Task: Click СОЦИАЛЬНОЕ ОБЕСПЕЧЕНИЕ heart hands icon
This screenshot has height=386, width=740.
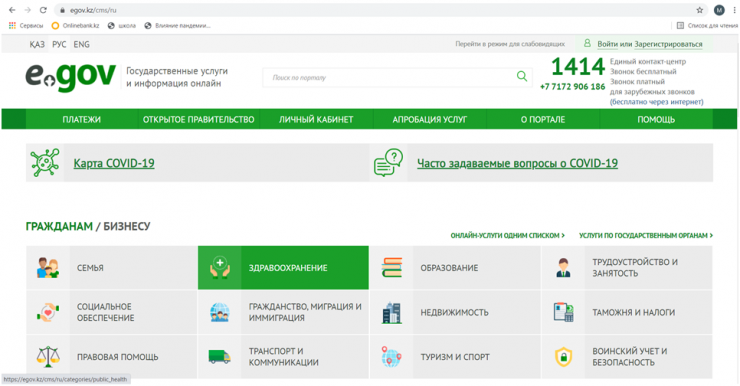Action: [48, 312]
